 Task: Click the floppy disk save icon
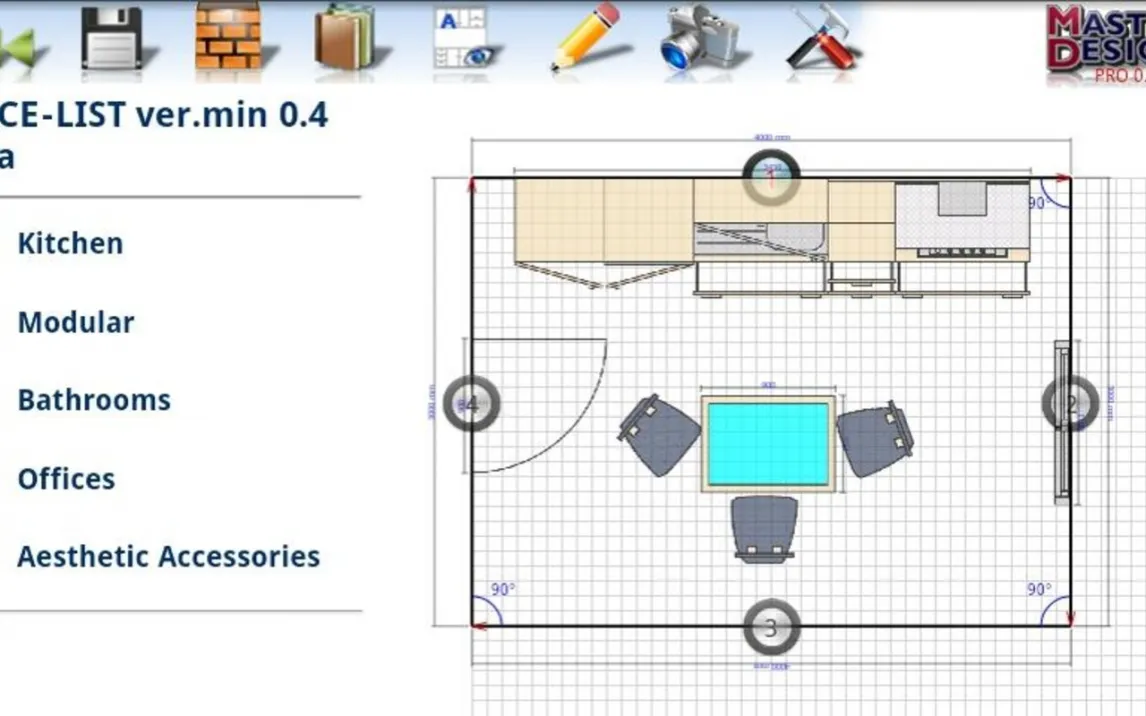click(111, 39)
